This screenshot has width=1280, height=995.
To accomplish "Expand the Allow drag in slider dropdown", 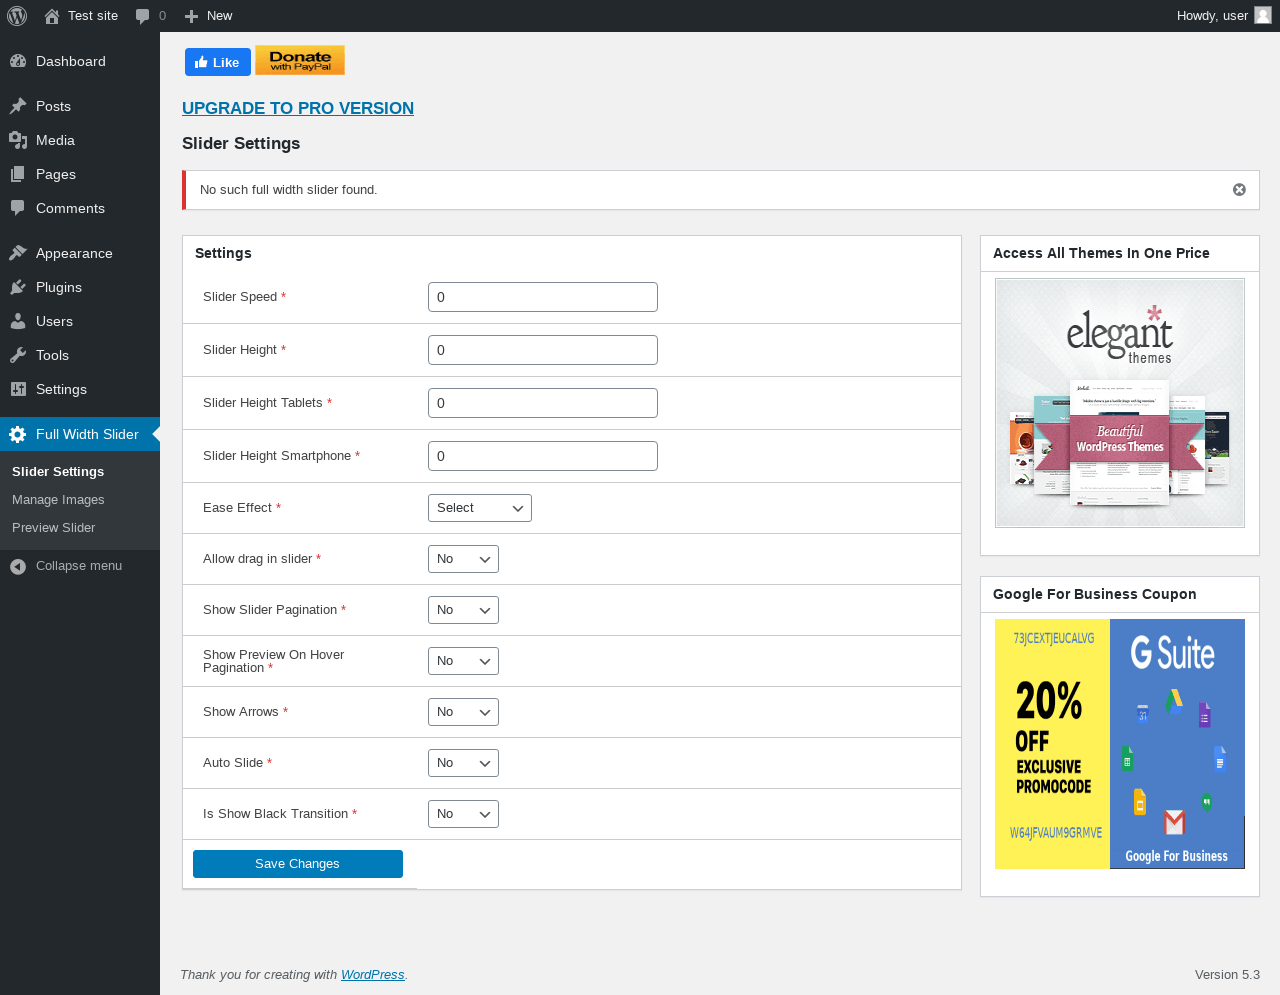I will 463,559.
